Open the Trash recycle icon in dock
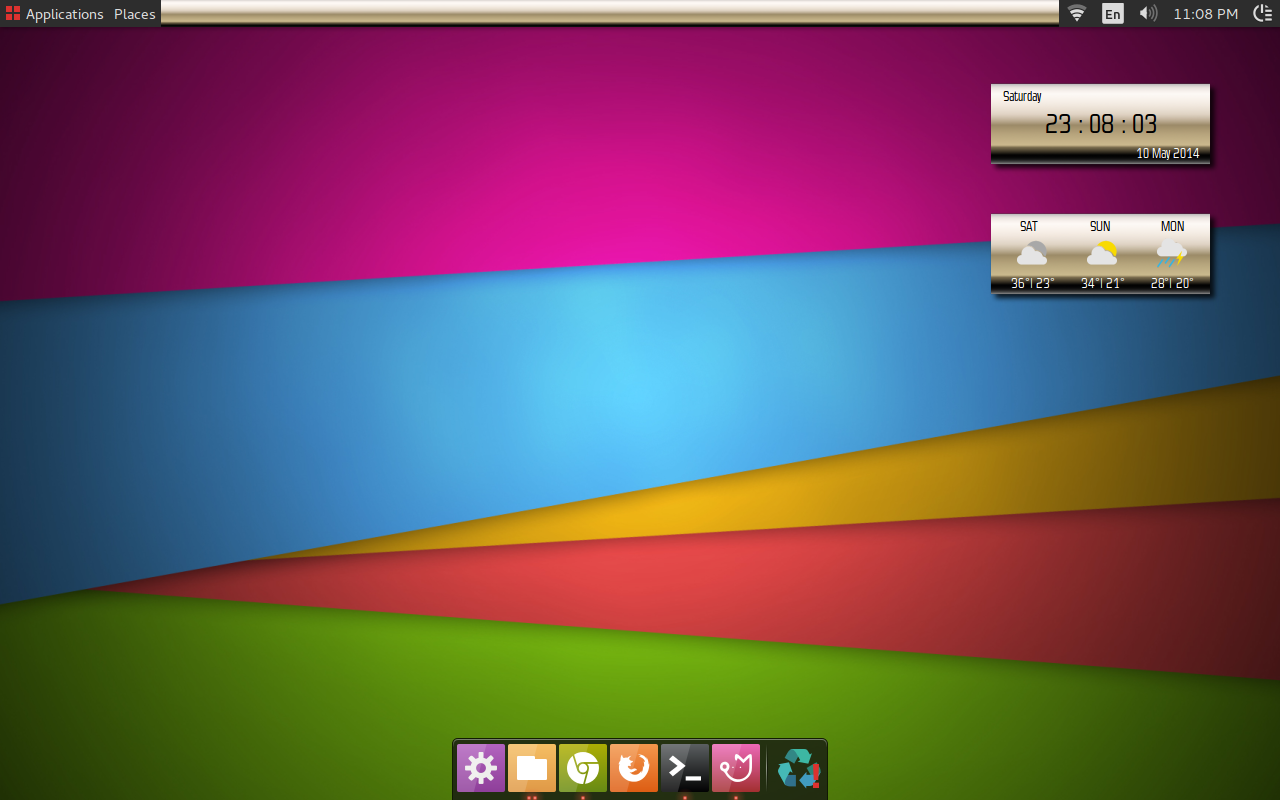This screenshot has height=800, width=1280. click(799, 769)
